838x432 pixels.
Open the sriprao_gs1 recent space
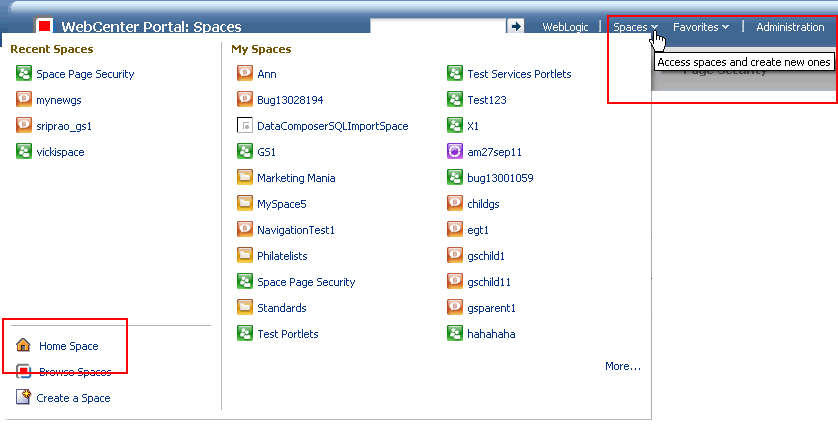64,126
